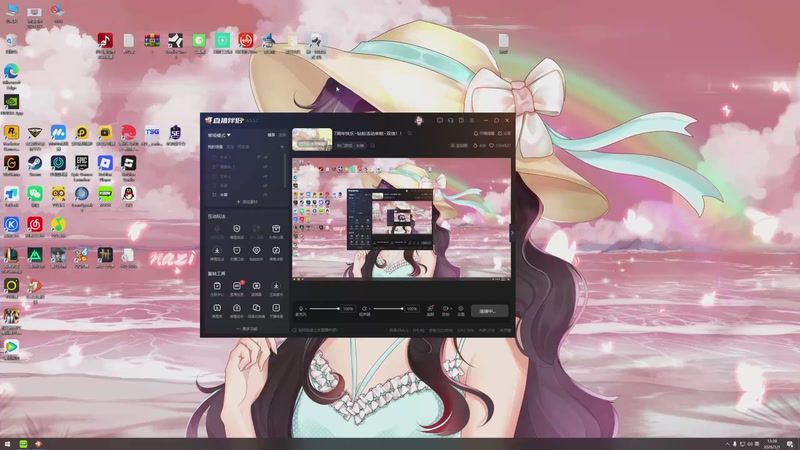Open the speaker device dropdown arrow
Screen dimensions: 800x450
369,309
